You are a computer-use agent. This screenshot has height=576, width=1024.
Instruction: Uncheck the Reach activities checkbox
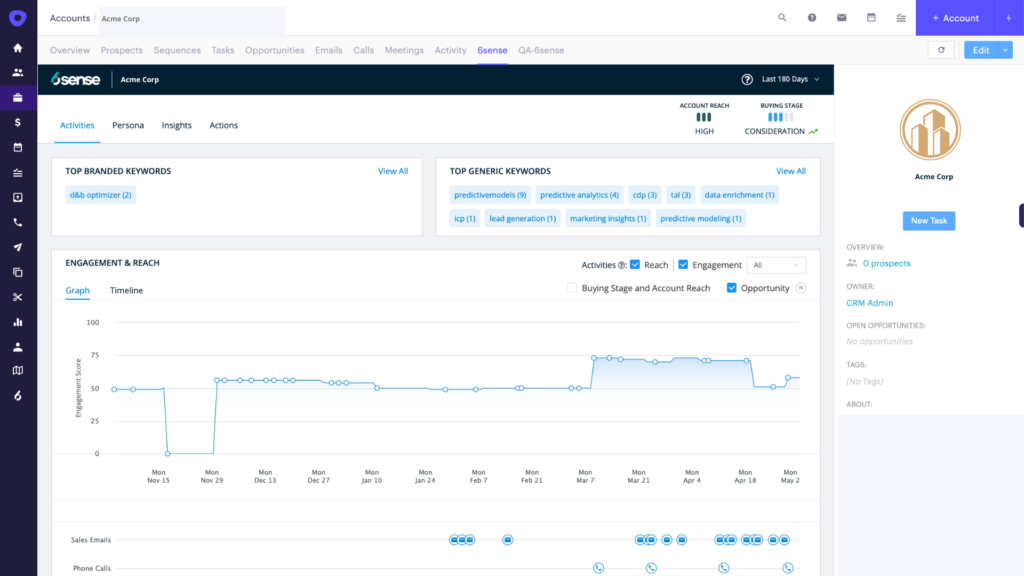(635, 264)
